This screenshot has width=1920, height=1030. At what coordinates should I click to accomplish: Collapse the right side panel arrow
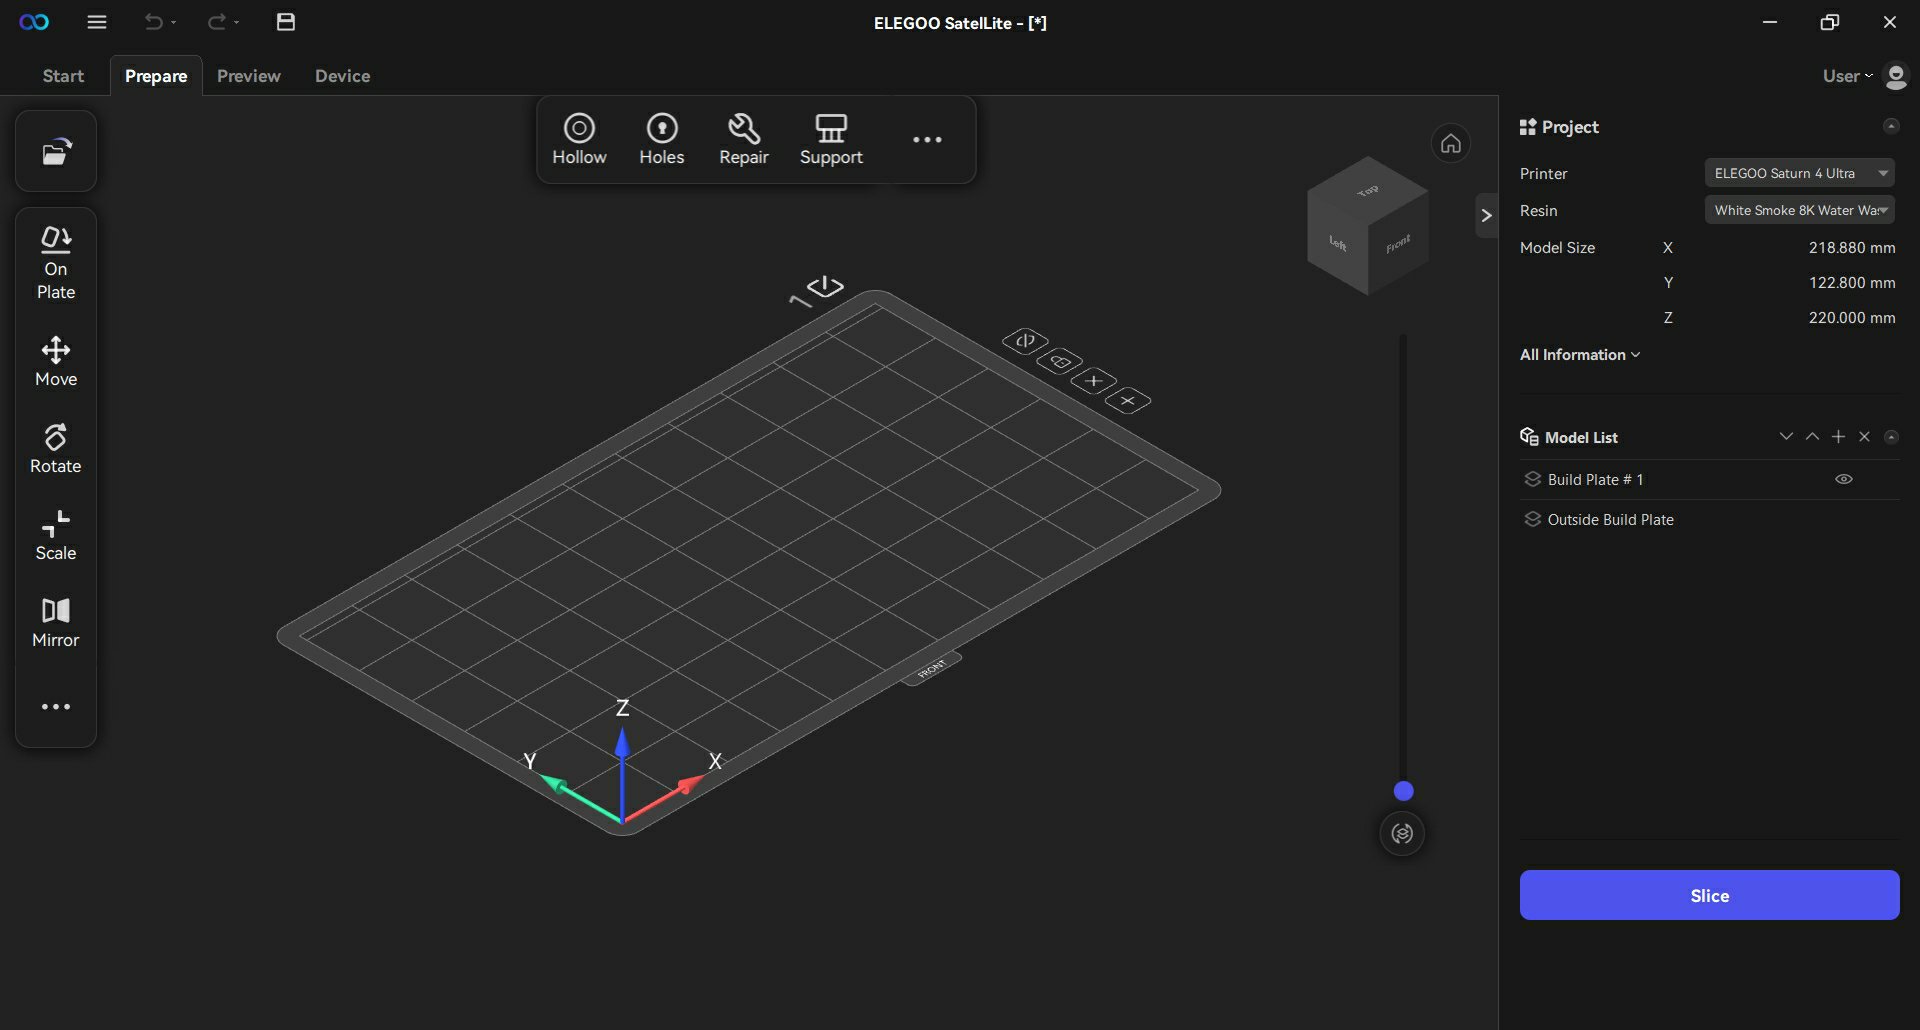click(x=1486, y=215)
